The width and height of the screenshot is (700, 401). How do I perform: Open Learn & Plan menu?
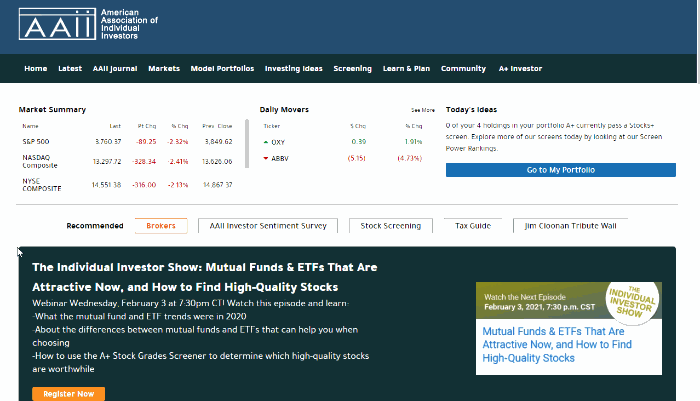pyautogui.click(x=406, y=68)
